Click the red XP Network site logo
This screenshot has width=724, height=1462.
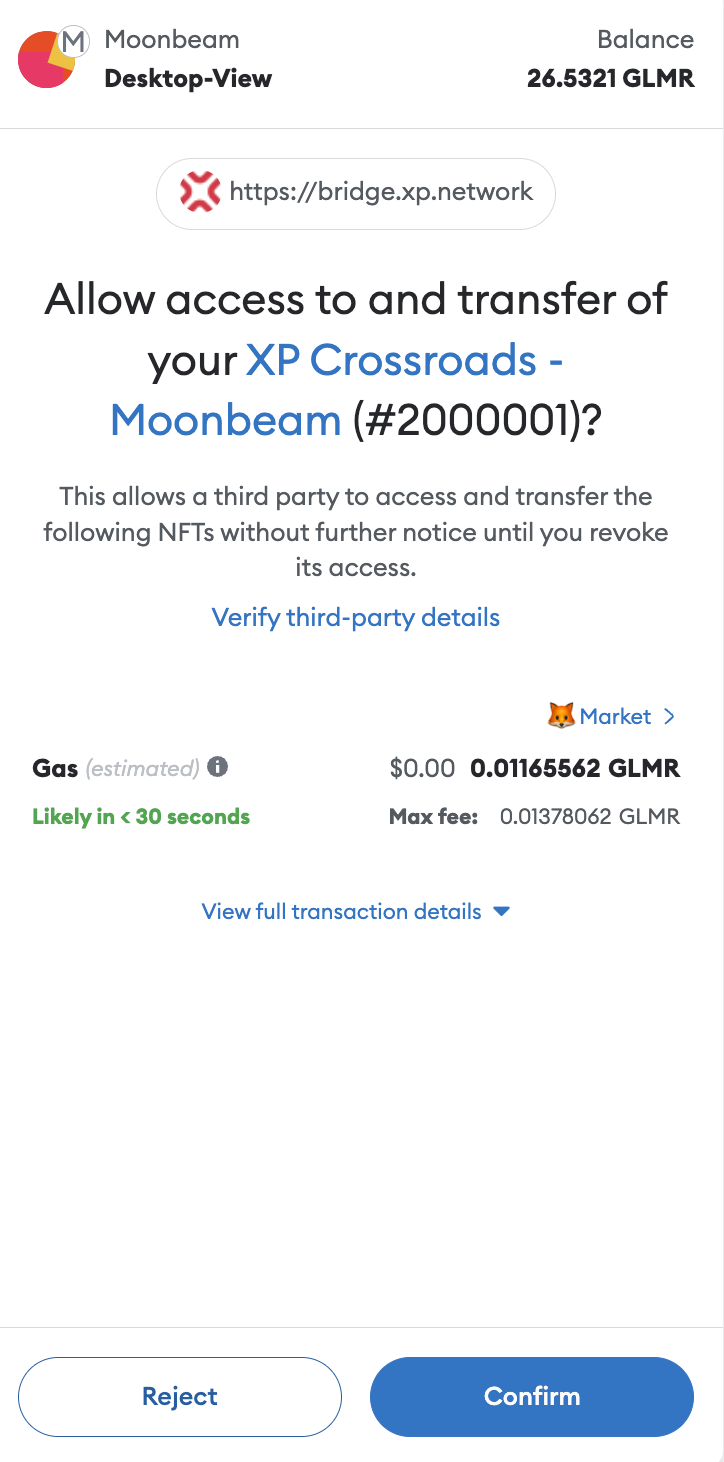click(200, 191)
